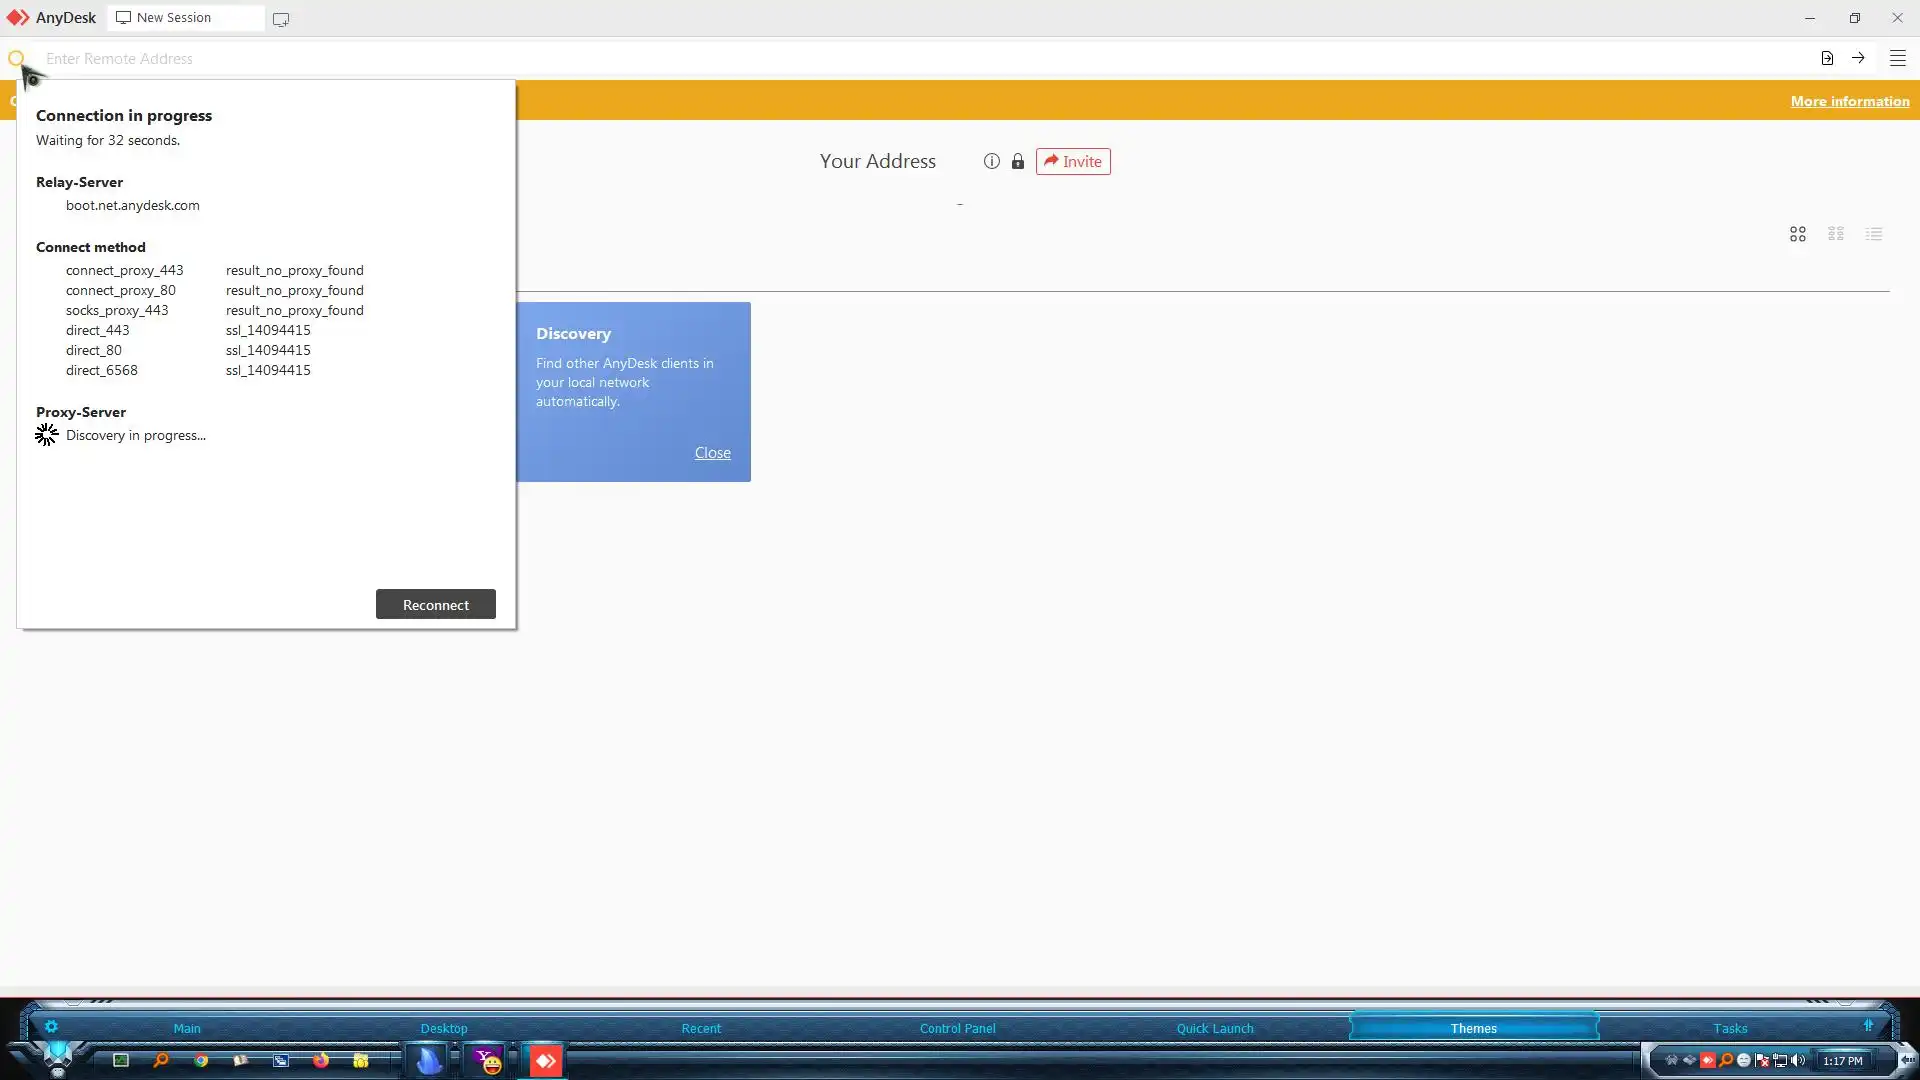Click the address info icon

[991, 161]
